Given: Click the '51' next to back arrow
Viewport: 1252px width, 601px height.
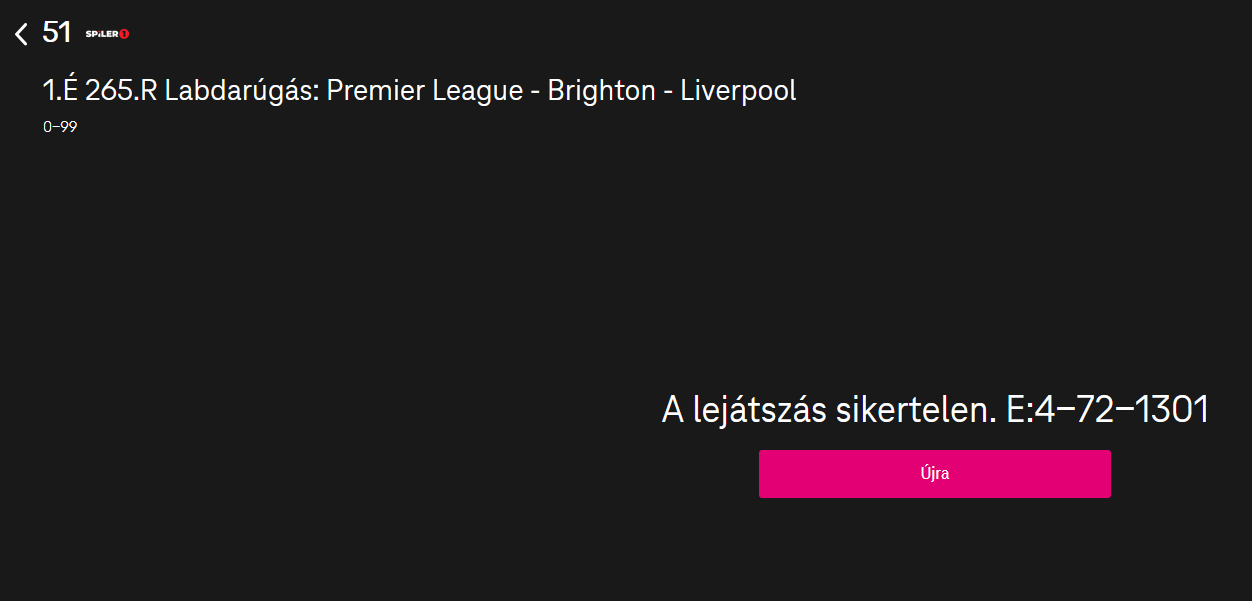Looking at the screenshot, I should pyautogui.click(x=56, y=33).
